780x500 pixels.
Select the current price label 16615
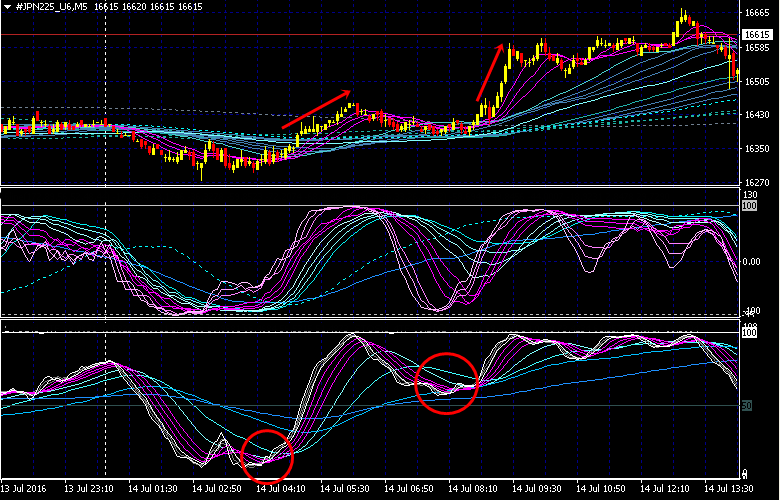click(x=756, y=34)
